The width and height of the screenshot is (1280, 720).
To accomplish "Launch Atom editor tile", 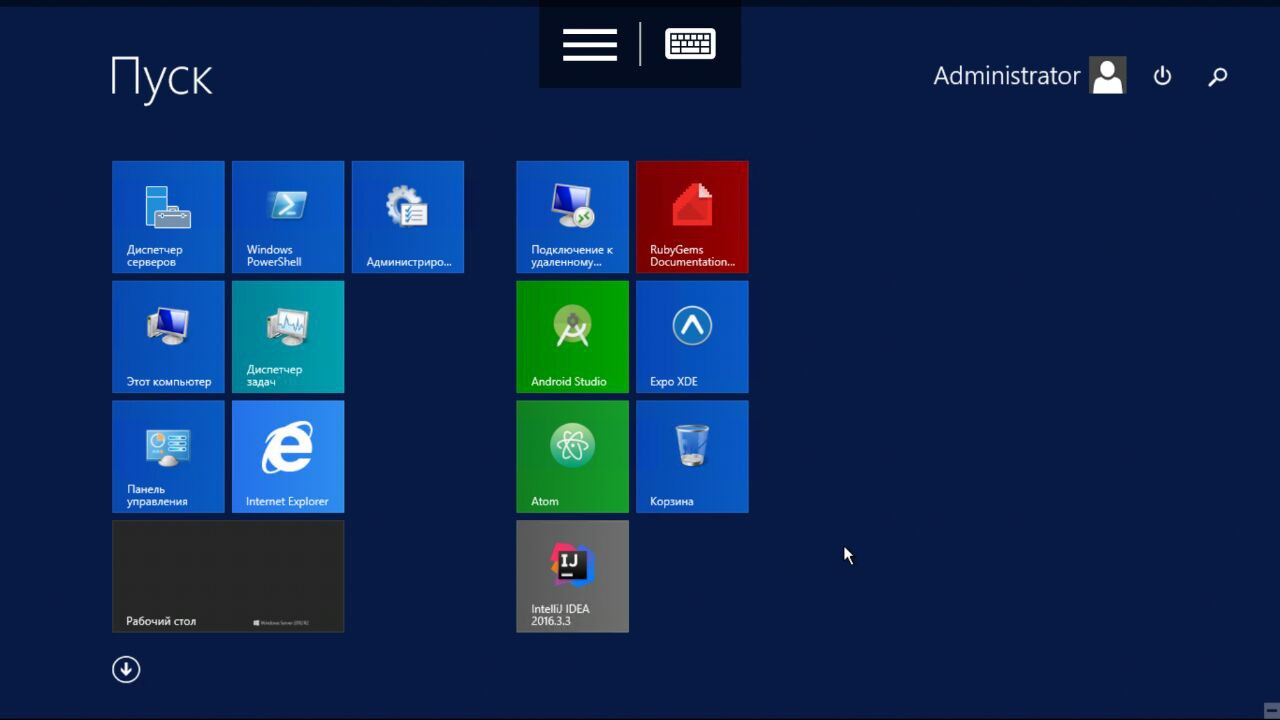I will (572, 457).
